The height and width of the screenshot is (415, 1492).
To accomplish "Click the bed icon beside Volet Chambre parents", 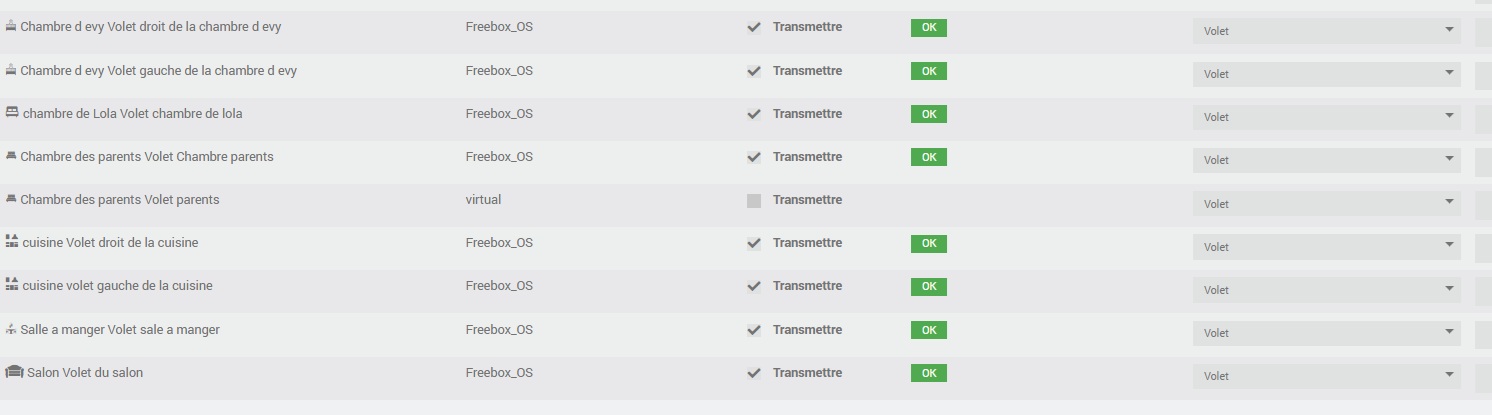I will (x=11, y=156).
